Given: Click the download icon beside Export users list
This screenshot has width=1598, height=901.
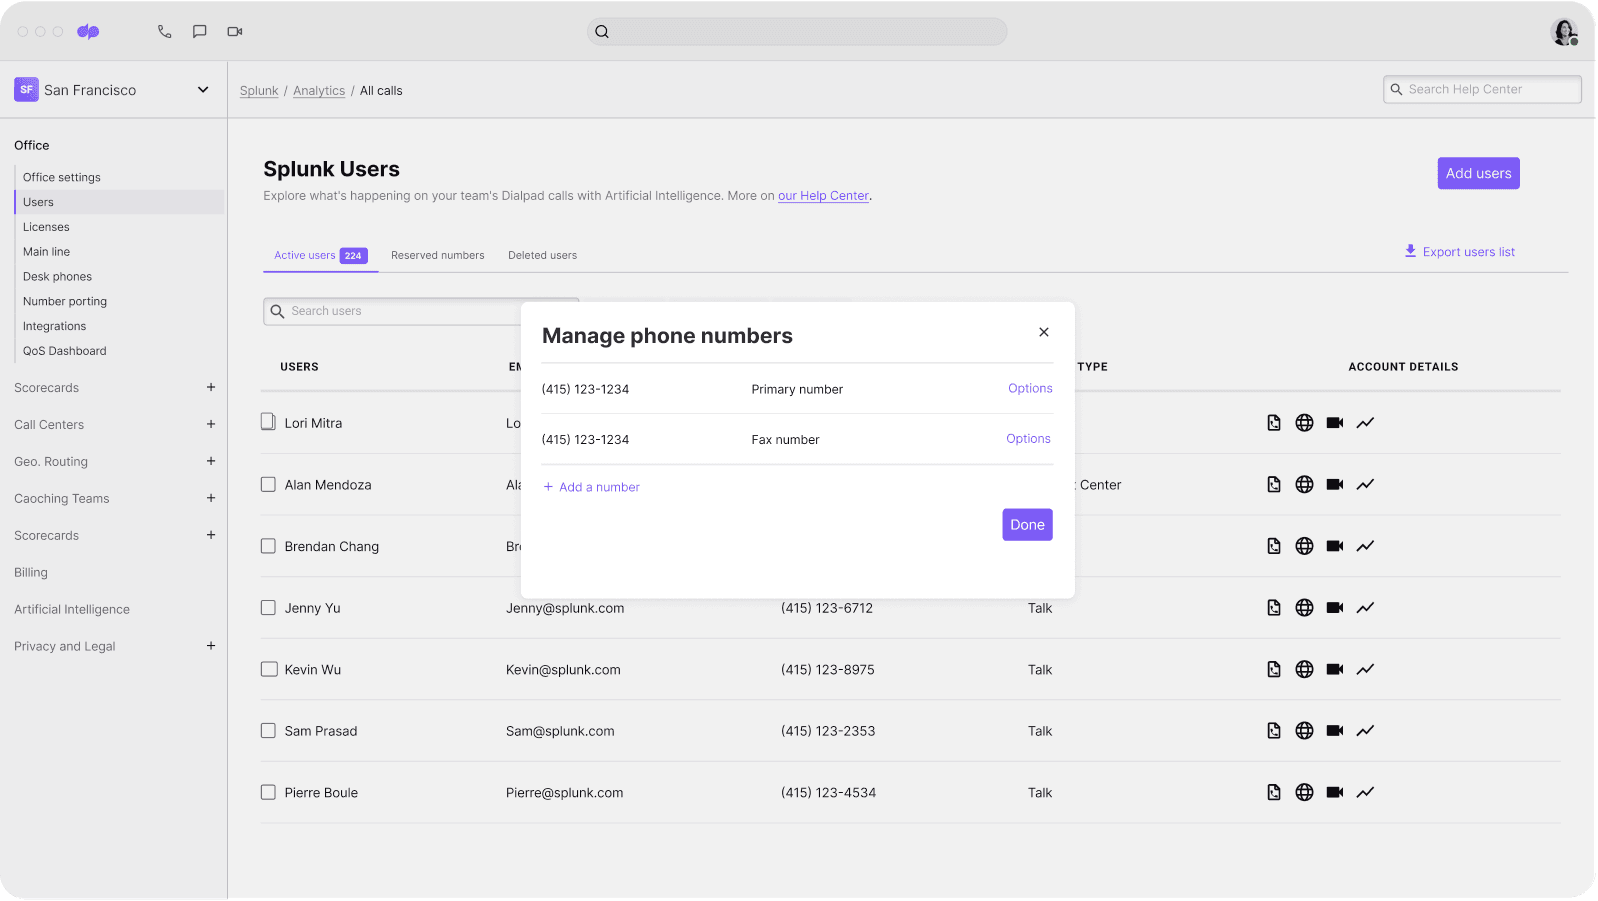Looking at the screenshot, I should [1410, 251].
